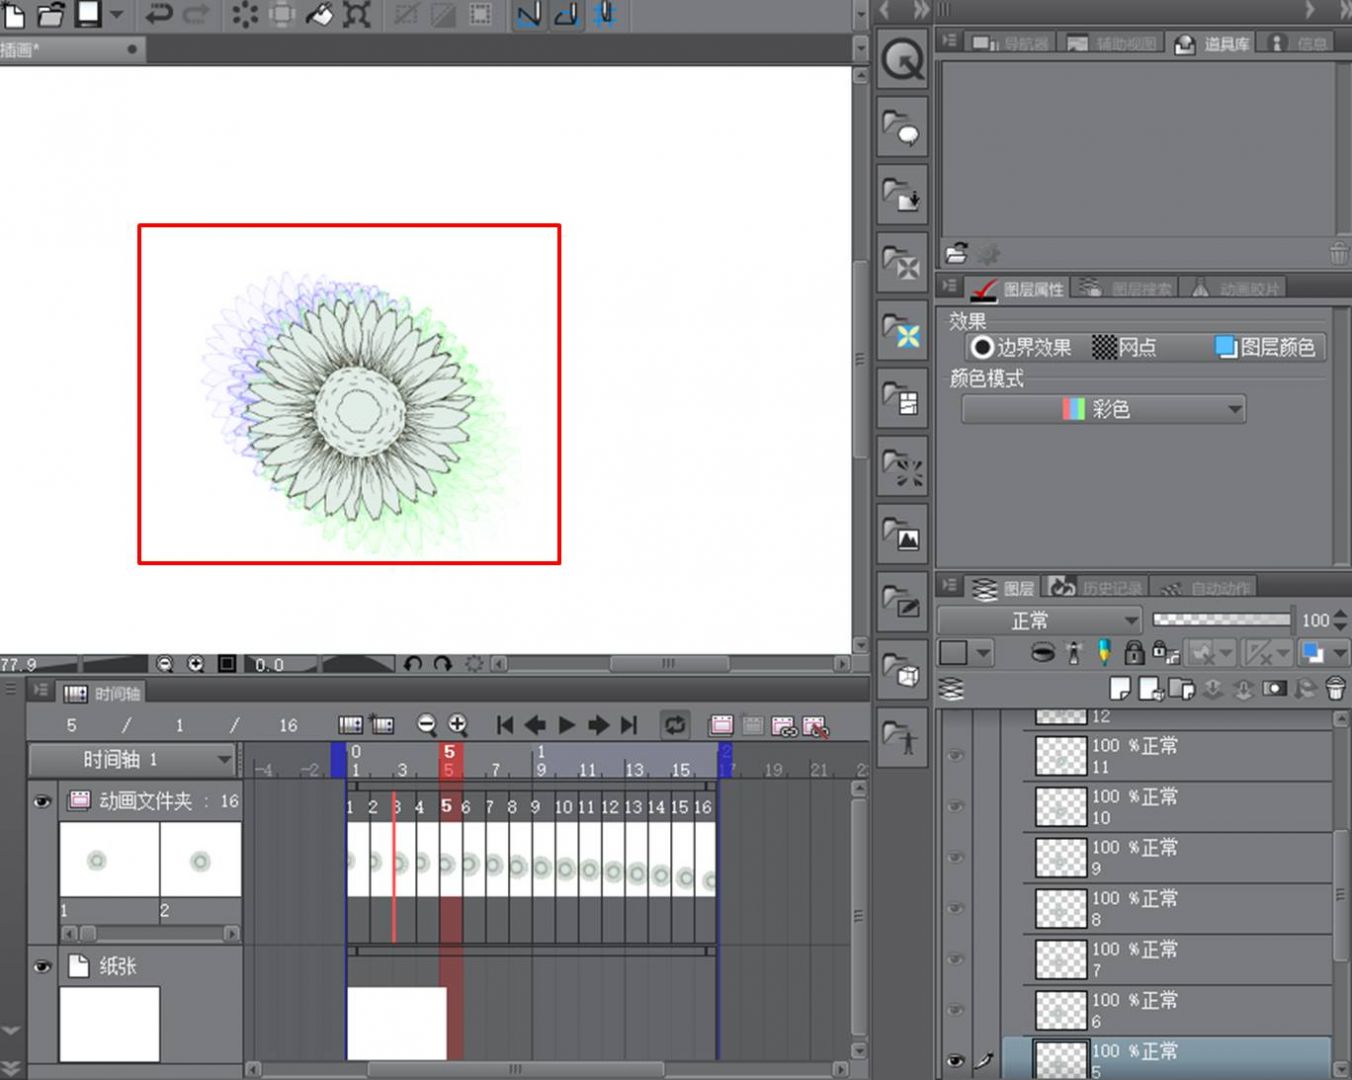The image size is (1352, 1080).
Task: Open a file with folder icon
Action: (51, 14)
